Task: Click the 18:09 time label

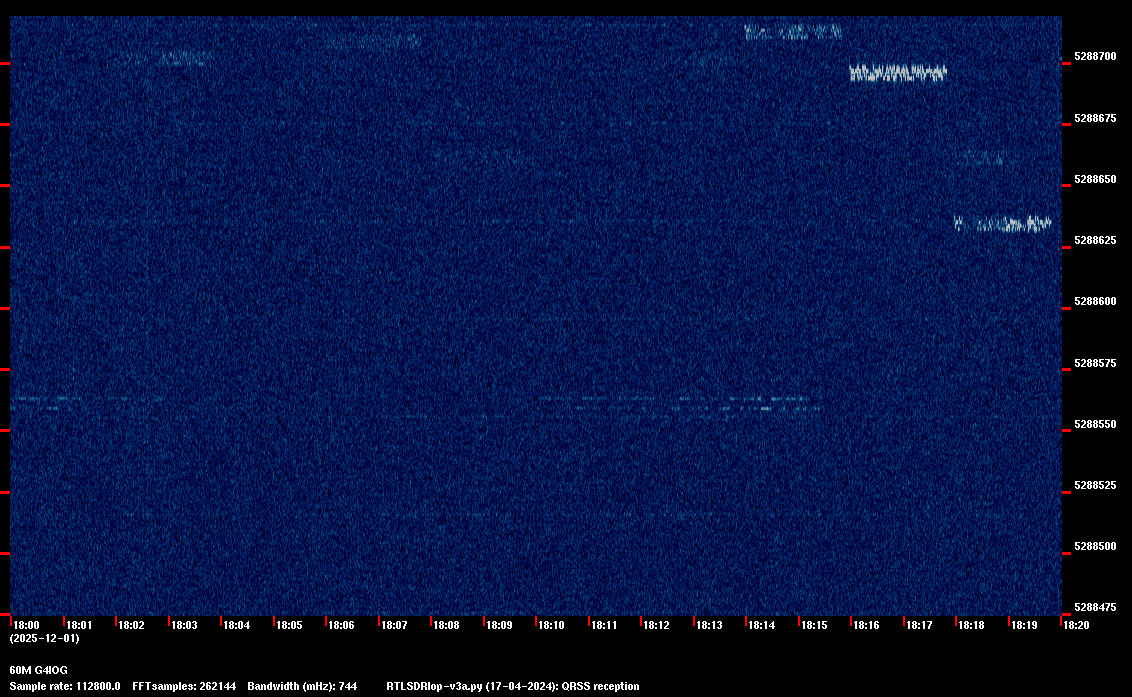Action: (x=500, y=625)
